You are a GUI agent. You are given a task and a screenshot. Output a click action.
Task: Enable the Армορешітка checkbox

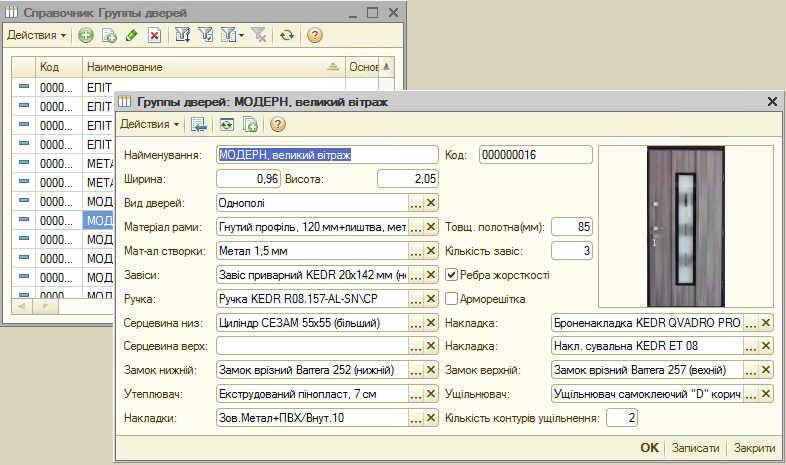click(x=452, y=299)
